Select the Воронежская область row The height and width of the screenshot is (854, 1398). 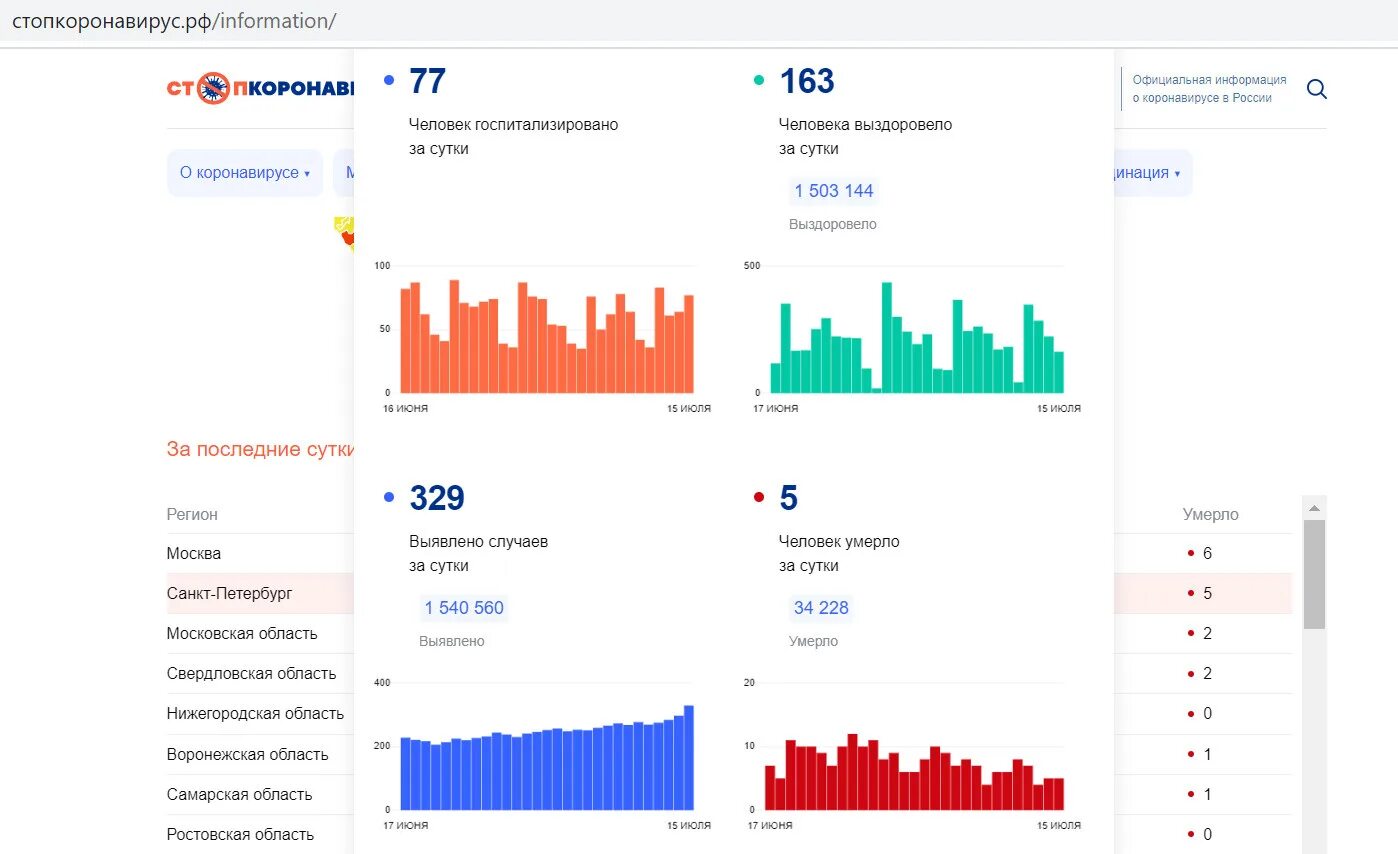(x=729, y=754)
